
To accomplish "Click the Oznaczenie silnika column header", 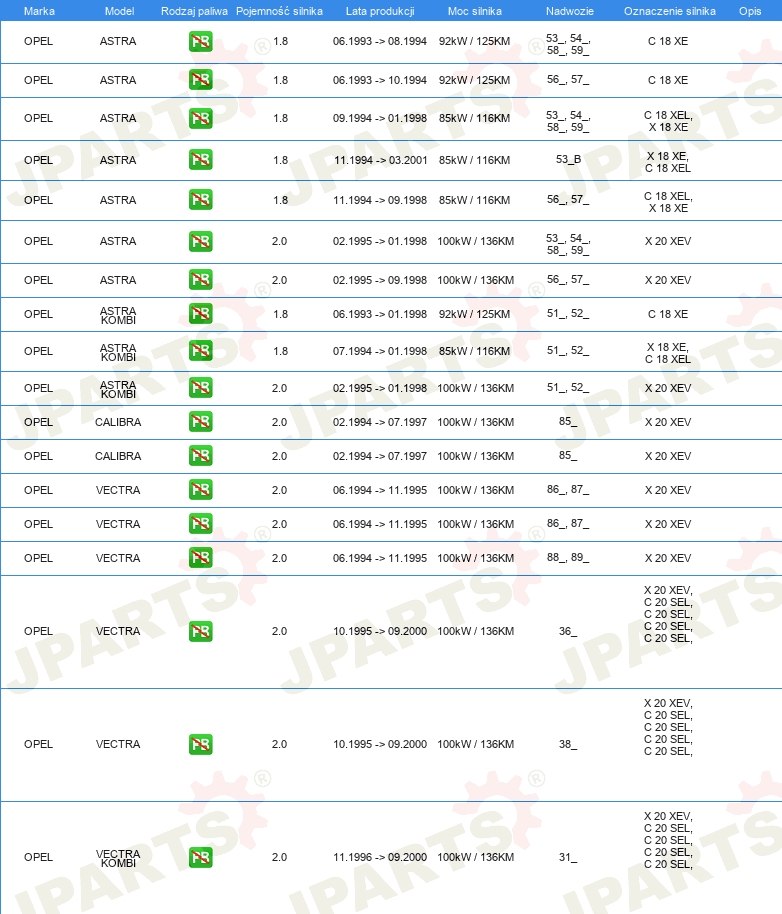I will point(670,11).
